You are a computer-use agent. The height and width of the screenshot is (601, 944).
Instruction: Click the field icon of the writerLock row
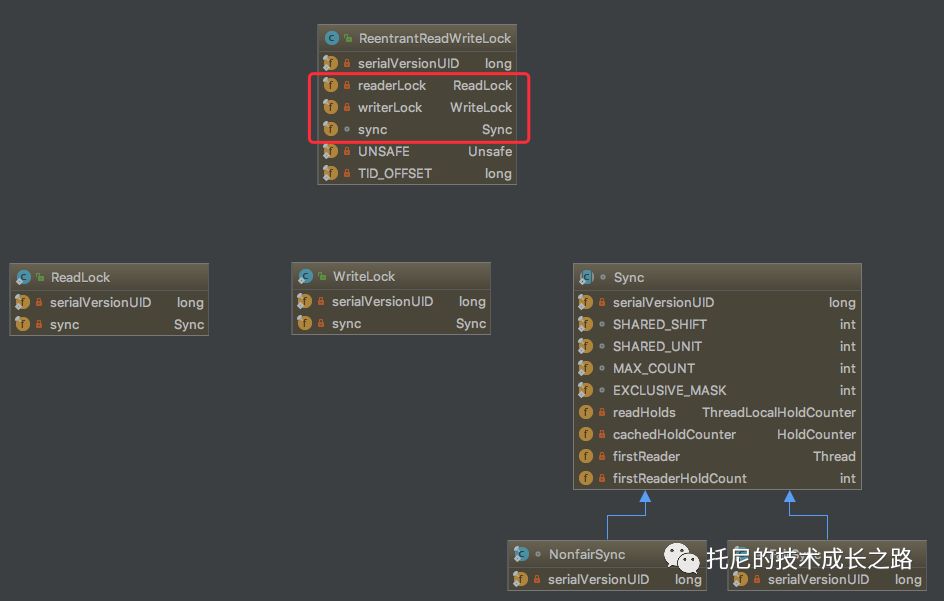(x=331, y=107)
